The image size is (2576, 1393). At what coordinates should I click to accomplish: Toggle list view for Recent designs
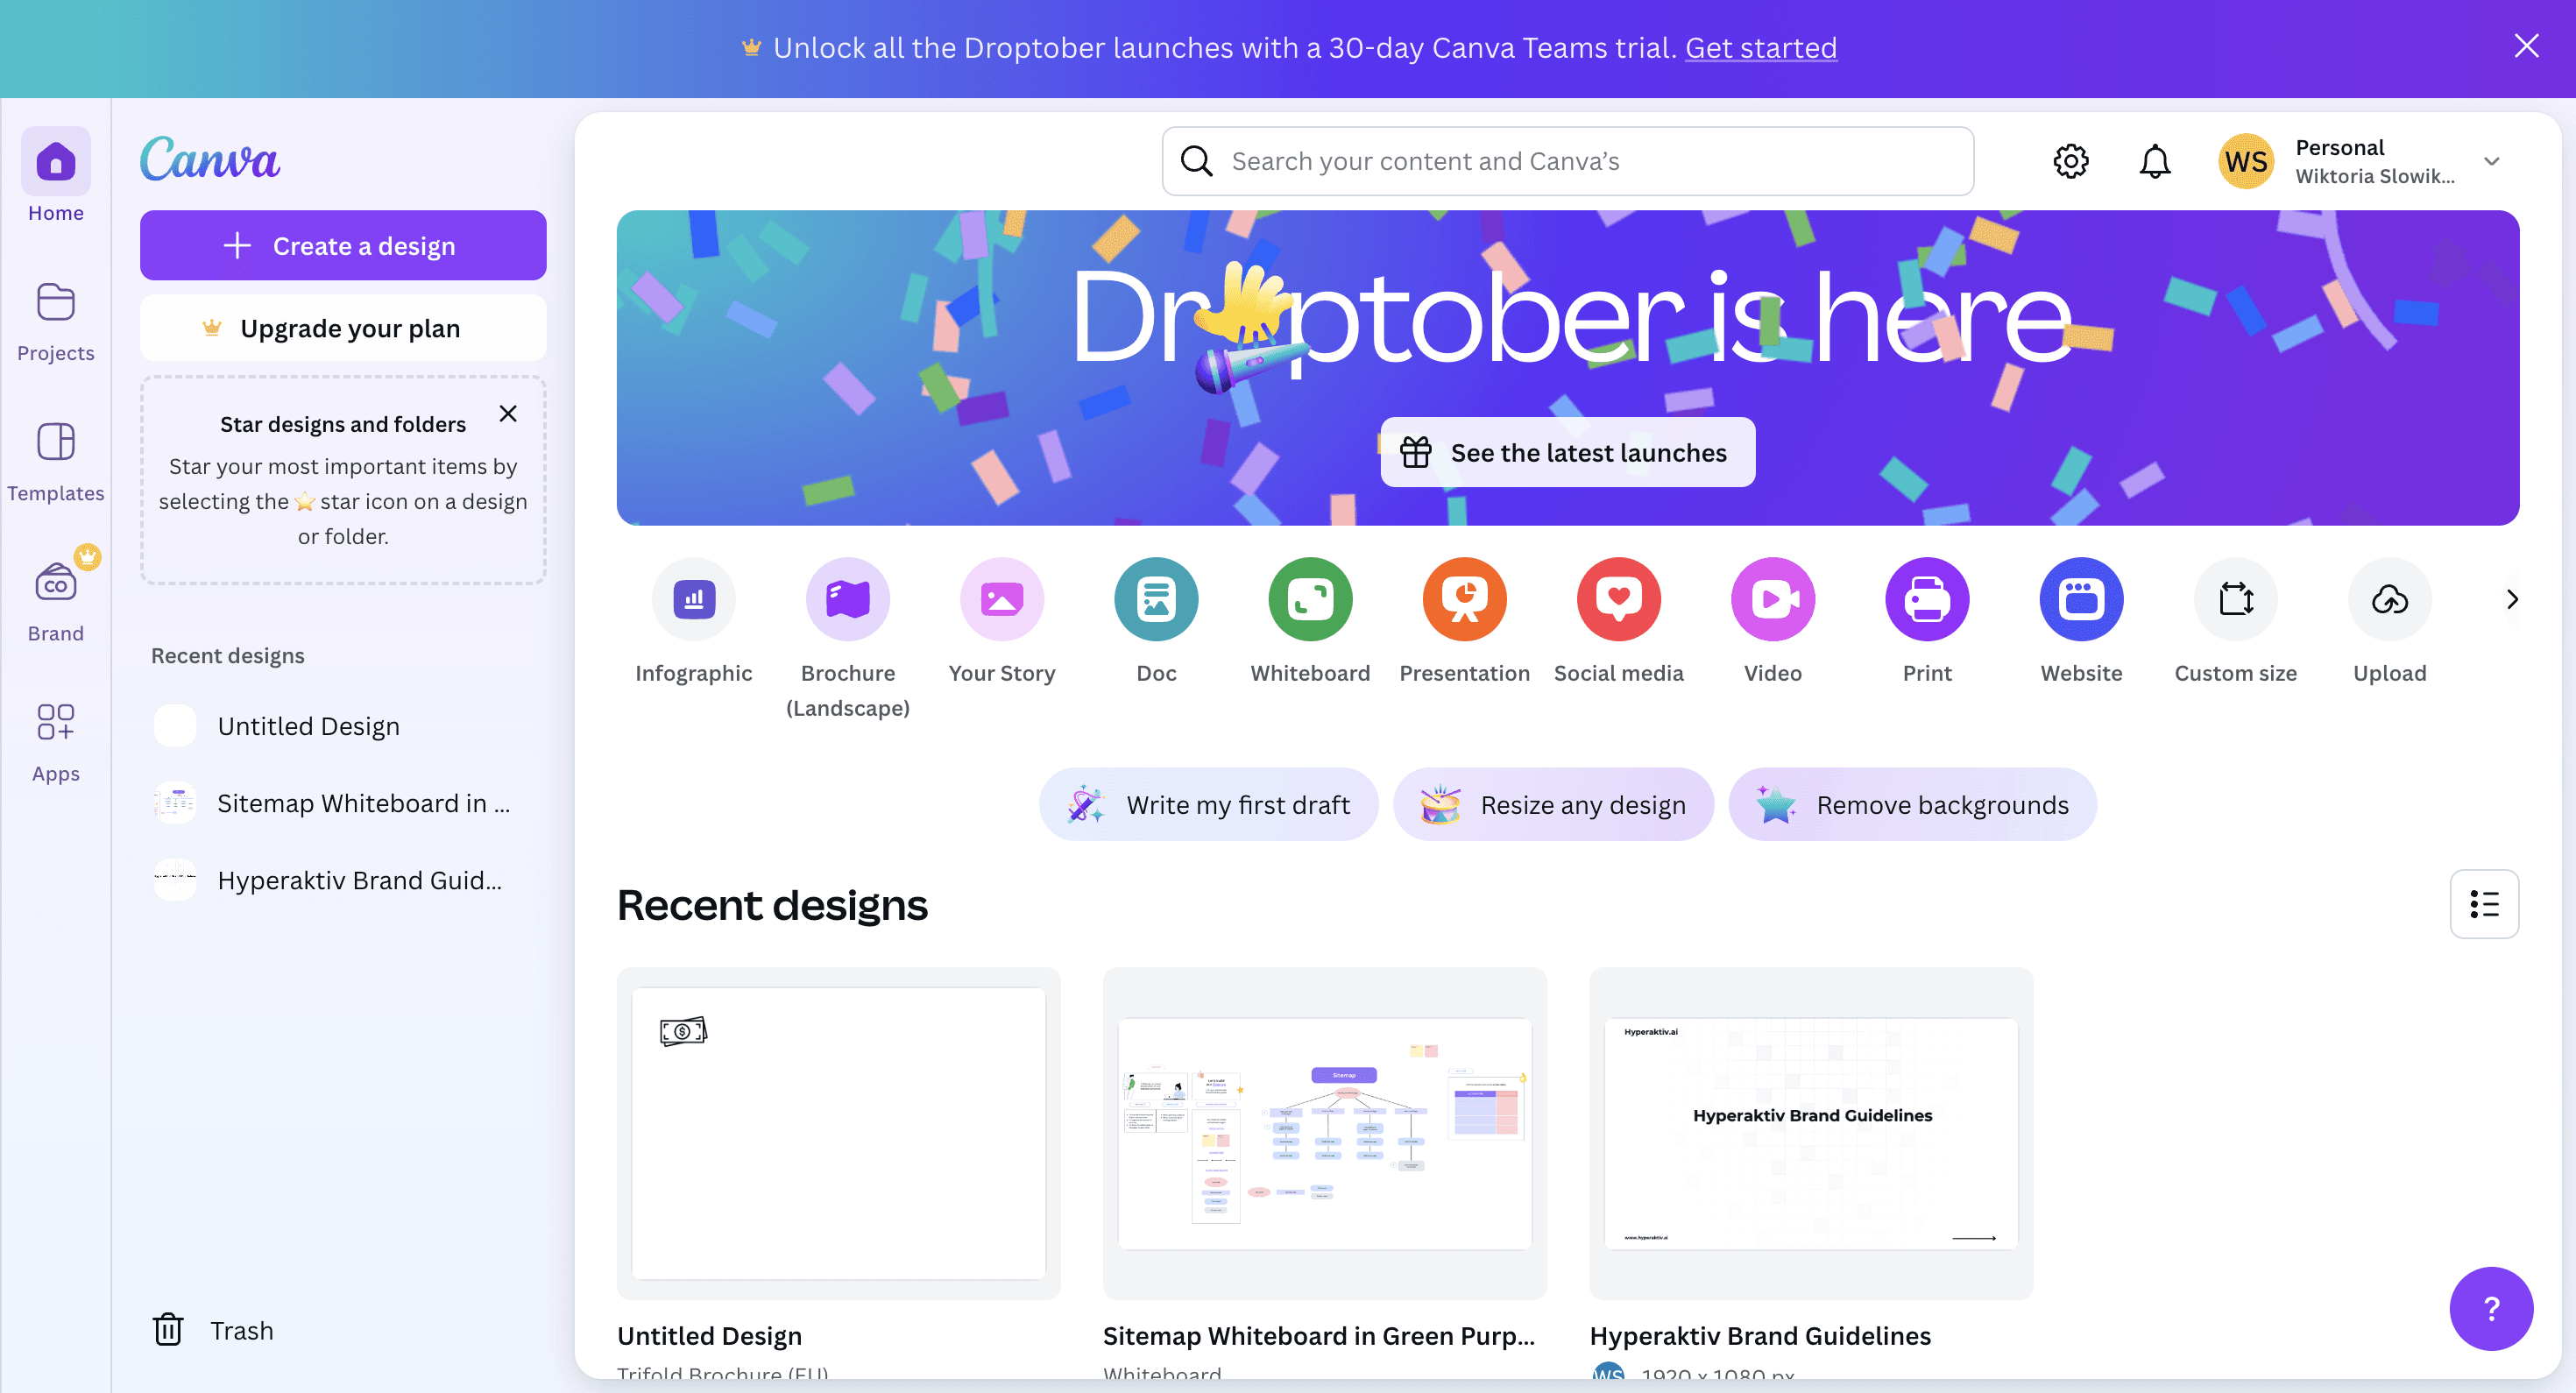pos(2485,904)
